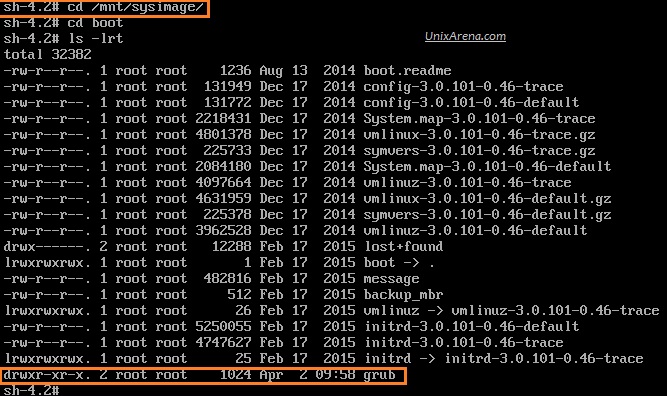
Task: Click file size 225378
Action: [x=228, y=215]
